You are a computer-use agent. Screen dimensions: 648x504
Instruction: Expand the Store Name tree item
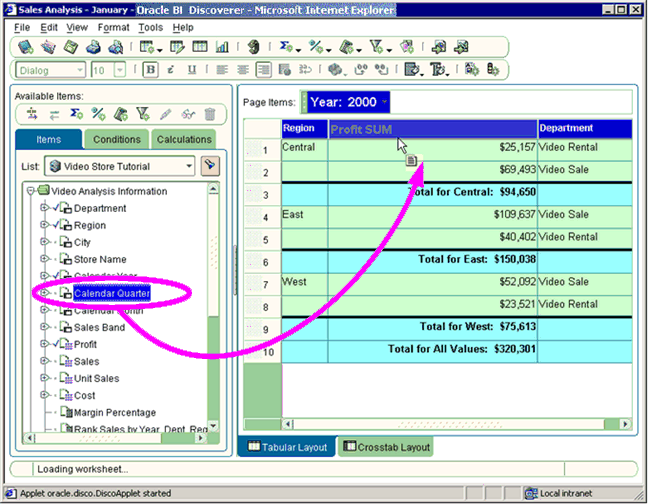(x=43, y=259)
